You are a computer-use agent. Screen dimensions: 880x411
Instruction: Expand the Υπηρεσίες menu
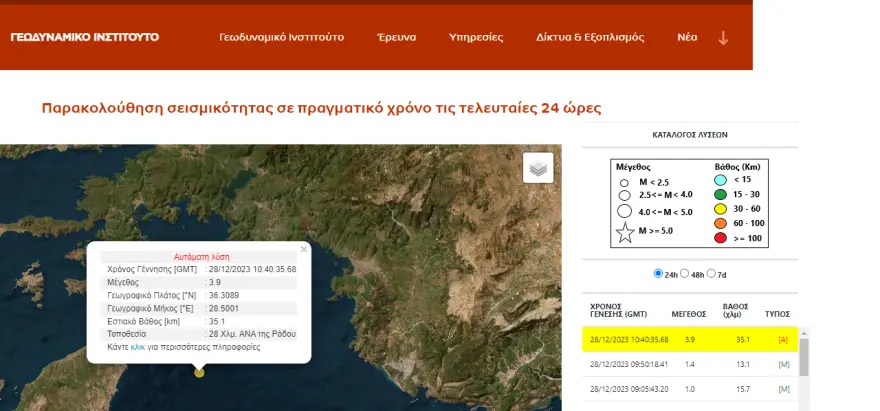pyautogui.click(x=476, y=37)
